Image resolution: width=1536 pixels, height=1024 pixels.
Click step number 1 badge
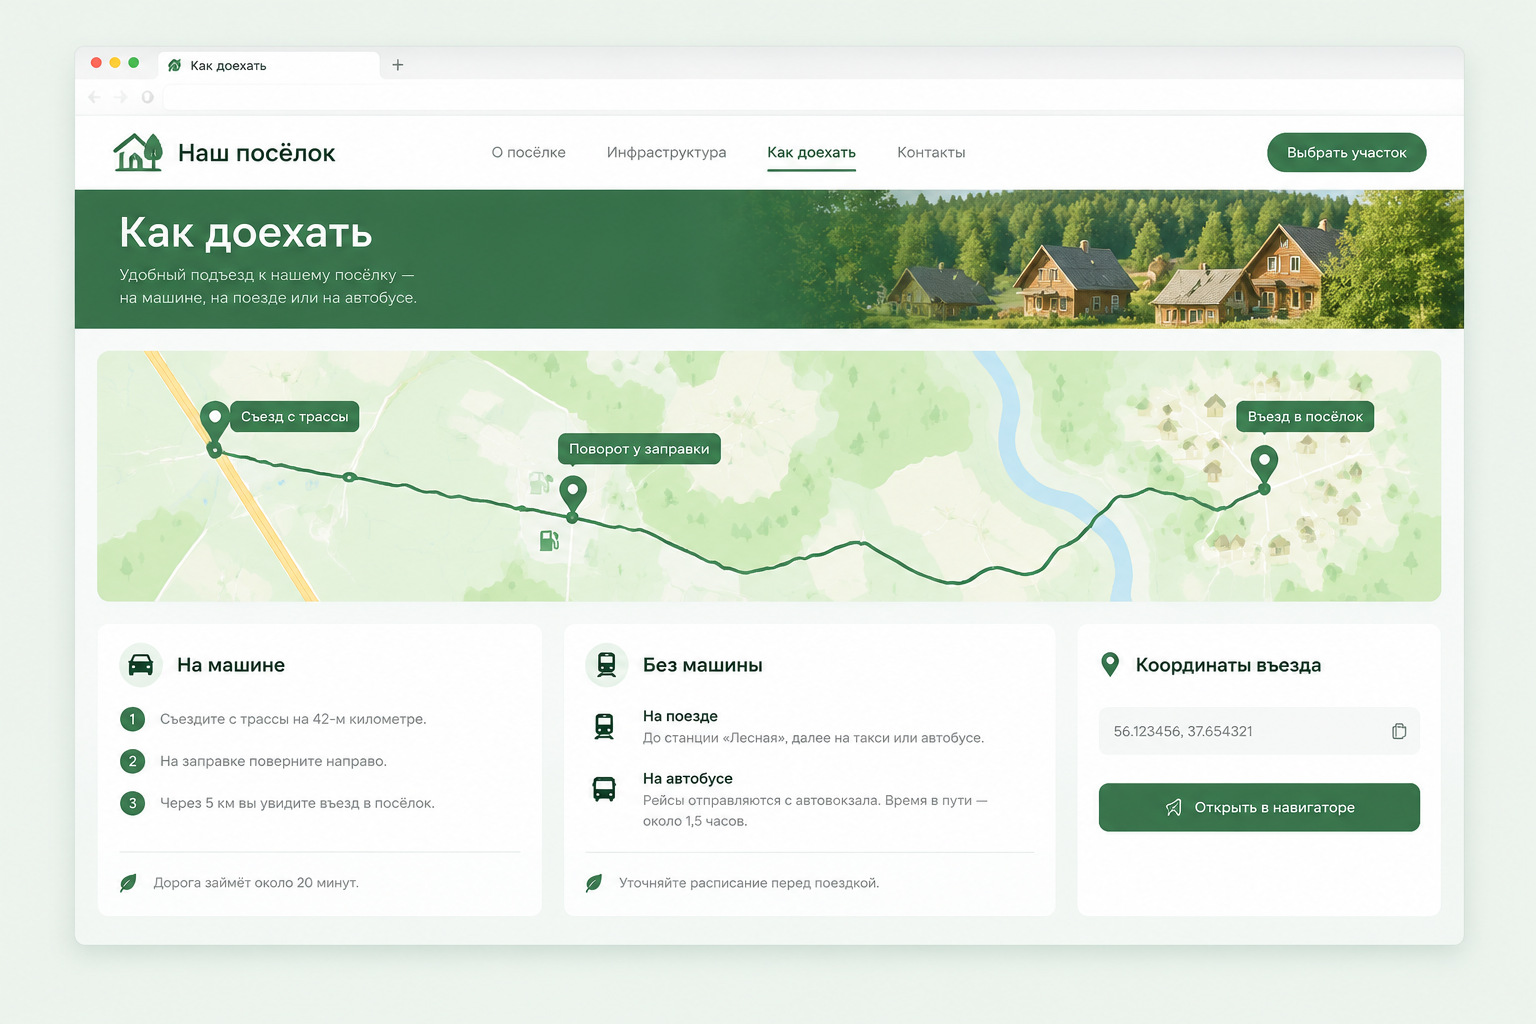132,719
